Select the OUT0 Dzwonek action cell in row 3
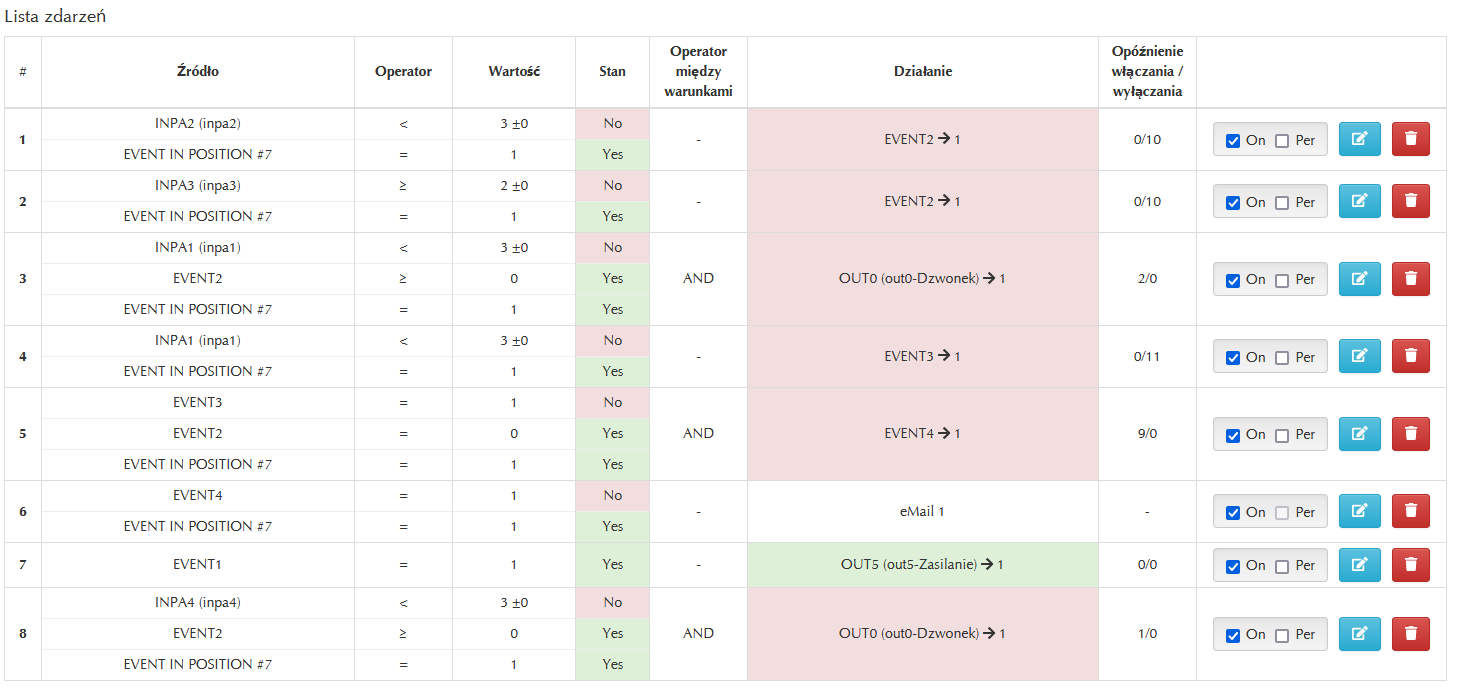The image size is (1458, 691). [922, 279]
